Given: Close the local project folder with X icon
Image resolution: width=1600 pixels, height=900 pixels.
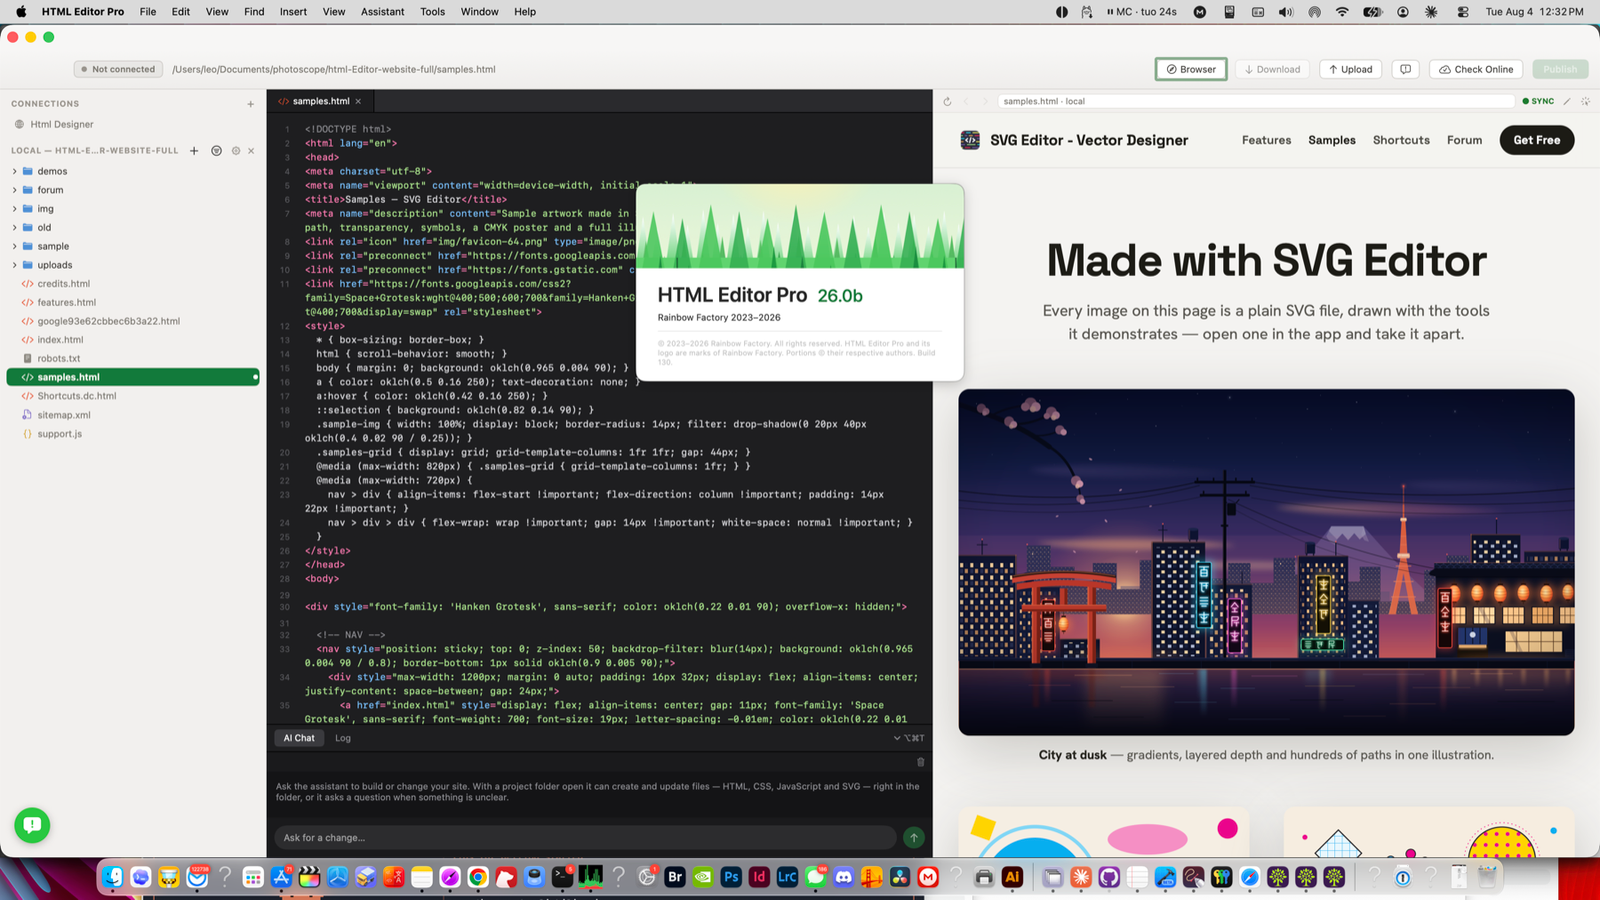Looking at the screenshot, I should (x=251, y=151).
